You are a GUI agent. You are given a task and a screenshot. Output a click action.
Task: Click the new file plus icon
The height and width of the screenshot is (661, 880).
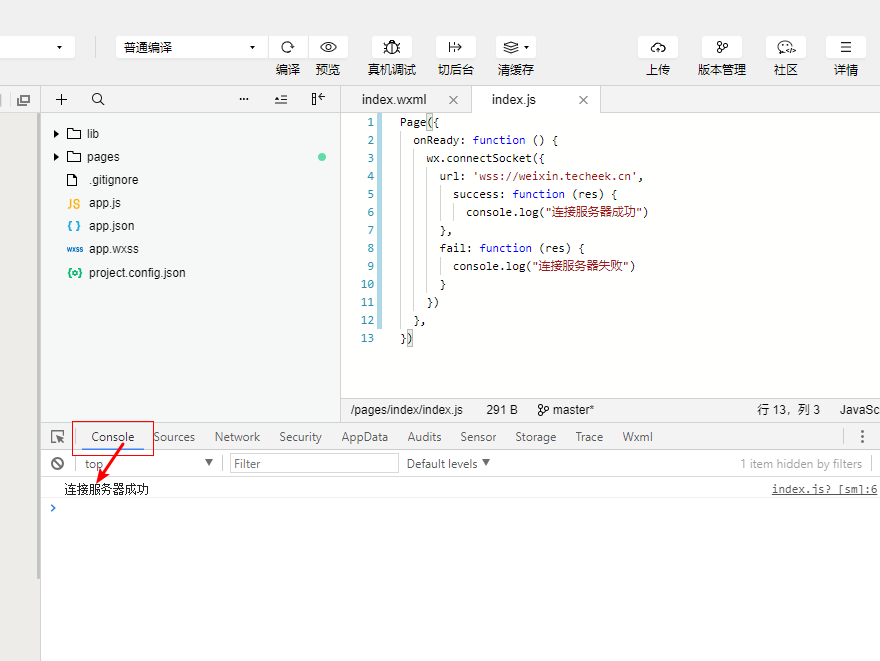point(61,99)
